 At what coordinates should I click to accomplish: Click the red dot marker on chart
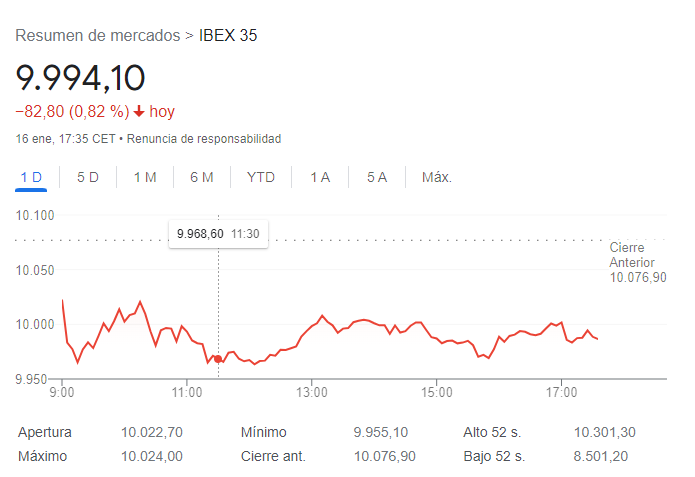218,358
